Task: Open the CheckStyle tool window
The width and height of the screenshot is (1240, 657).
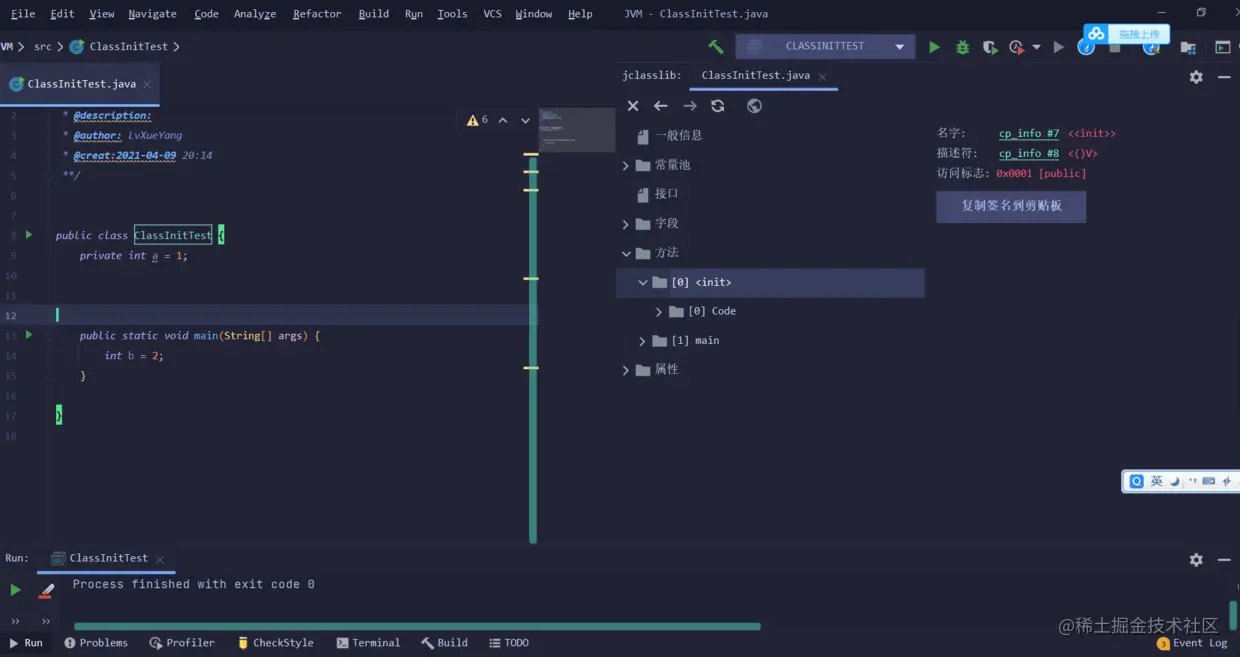Action: pos(275,643)
